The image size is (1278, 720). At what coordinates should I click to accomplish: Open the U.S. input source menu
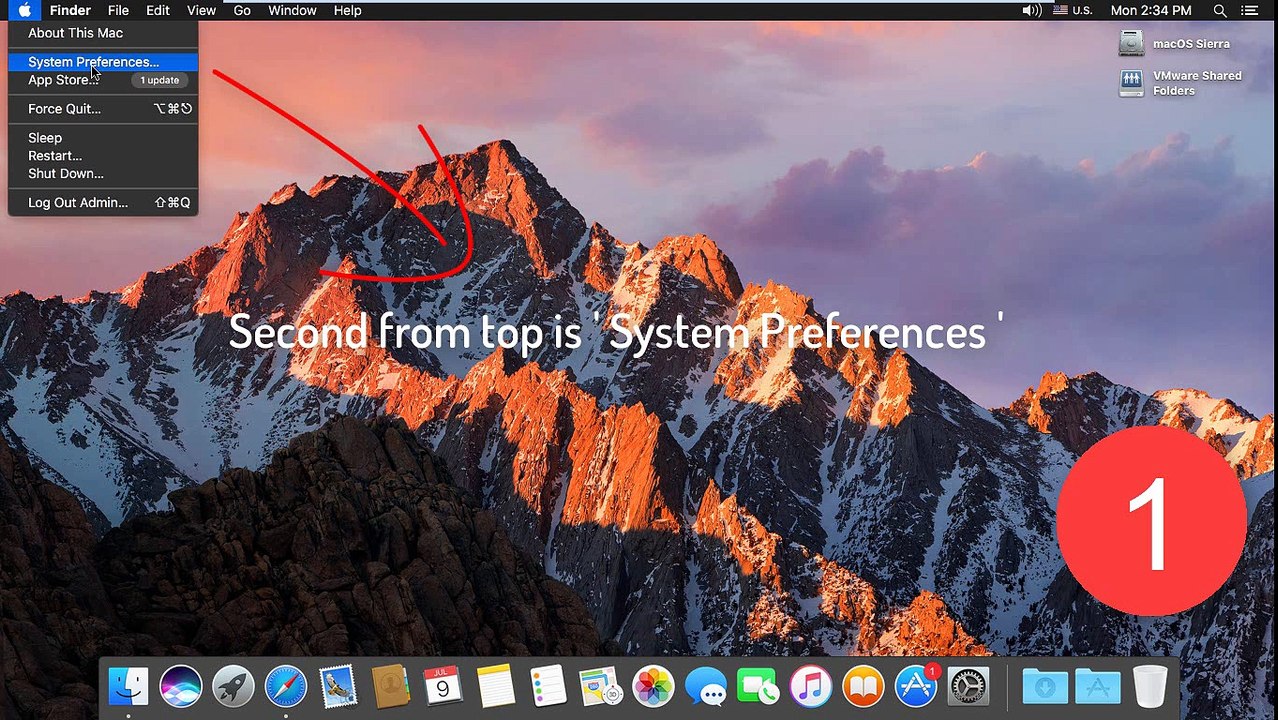tap(1072, 10)
